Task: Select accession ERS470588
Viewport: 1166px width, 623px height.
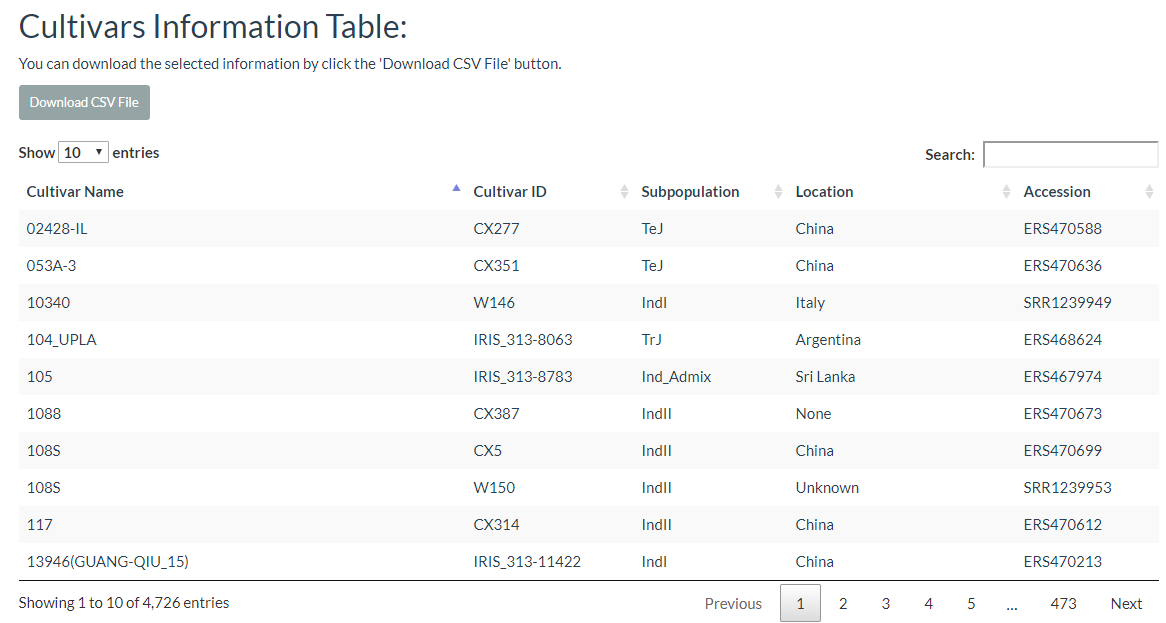Action: click(1062, 229)
